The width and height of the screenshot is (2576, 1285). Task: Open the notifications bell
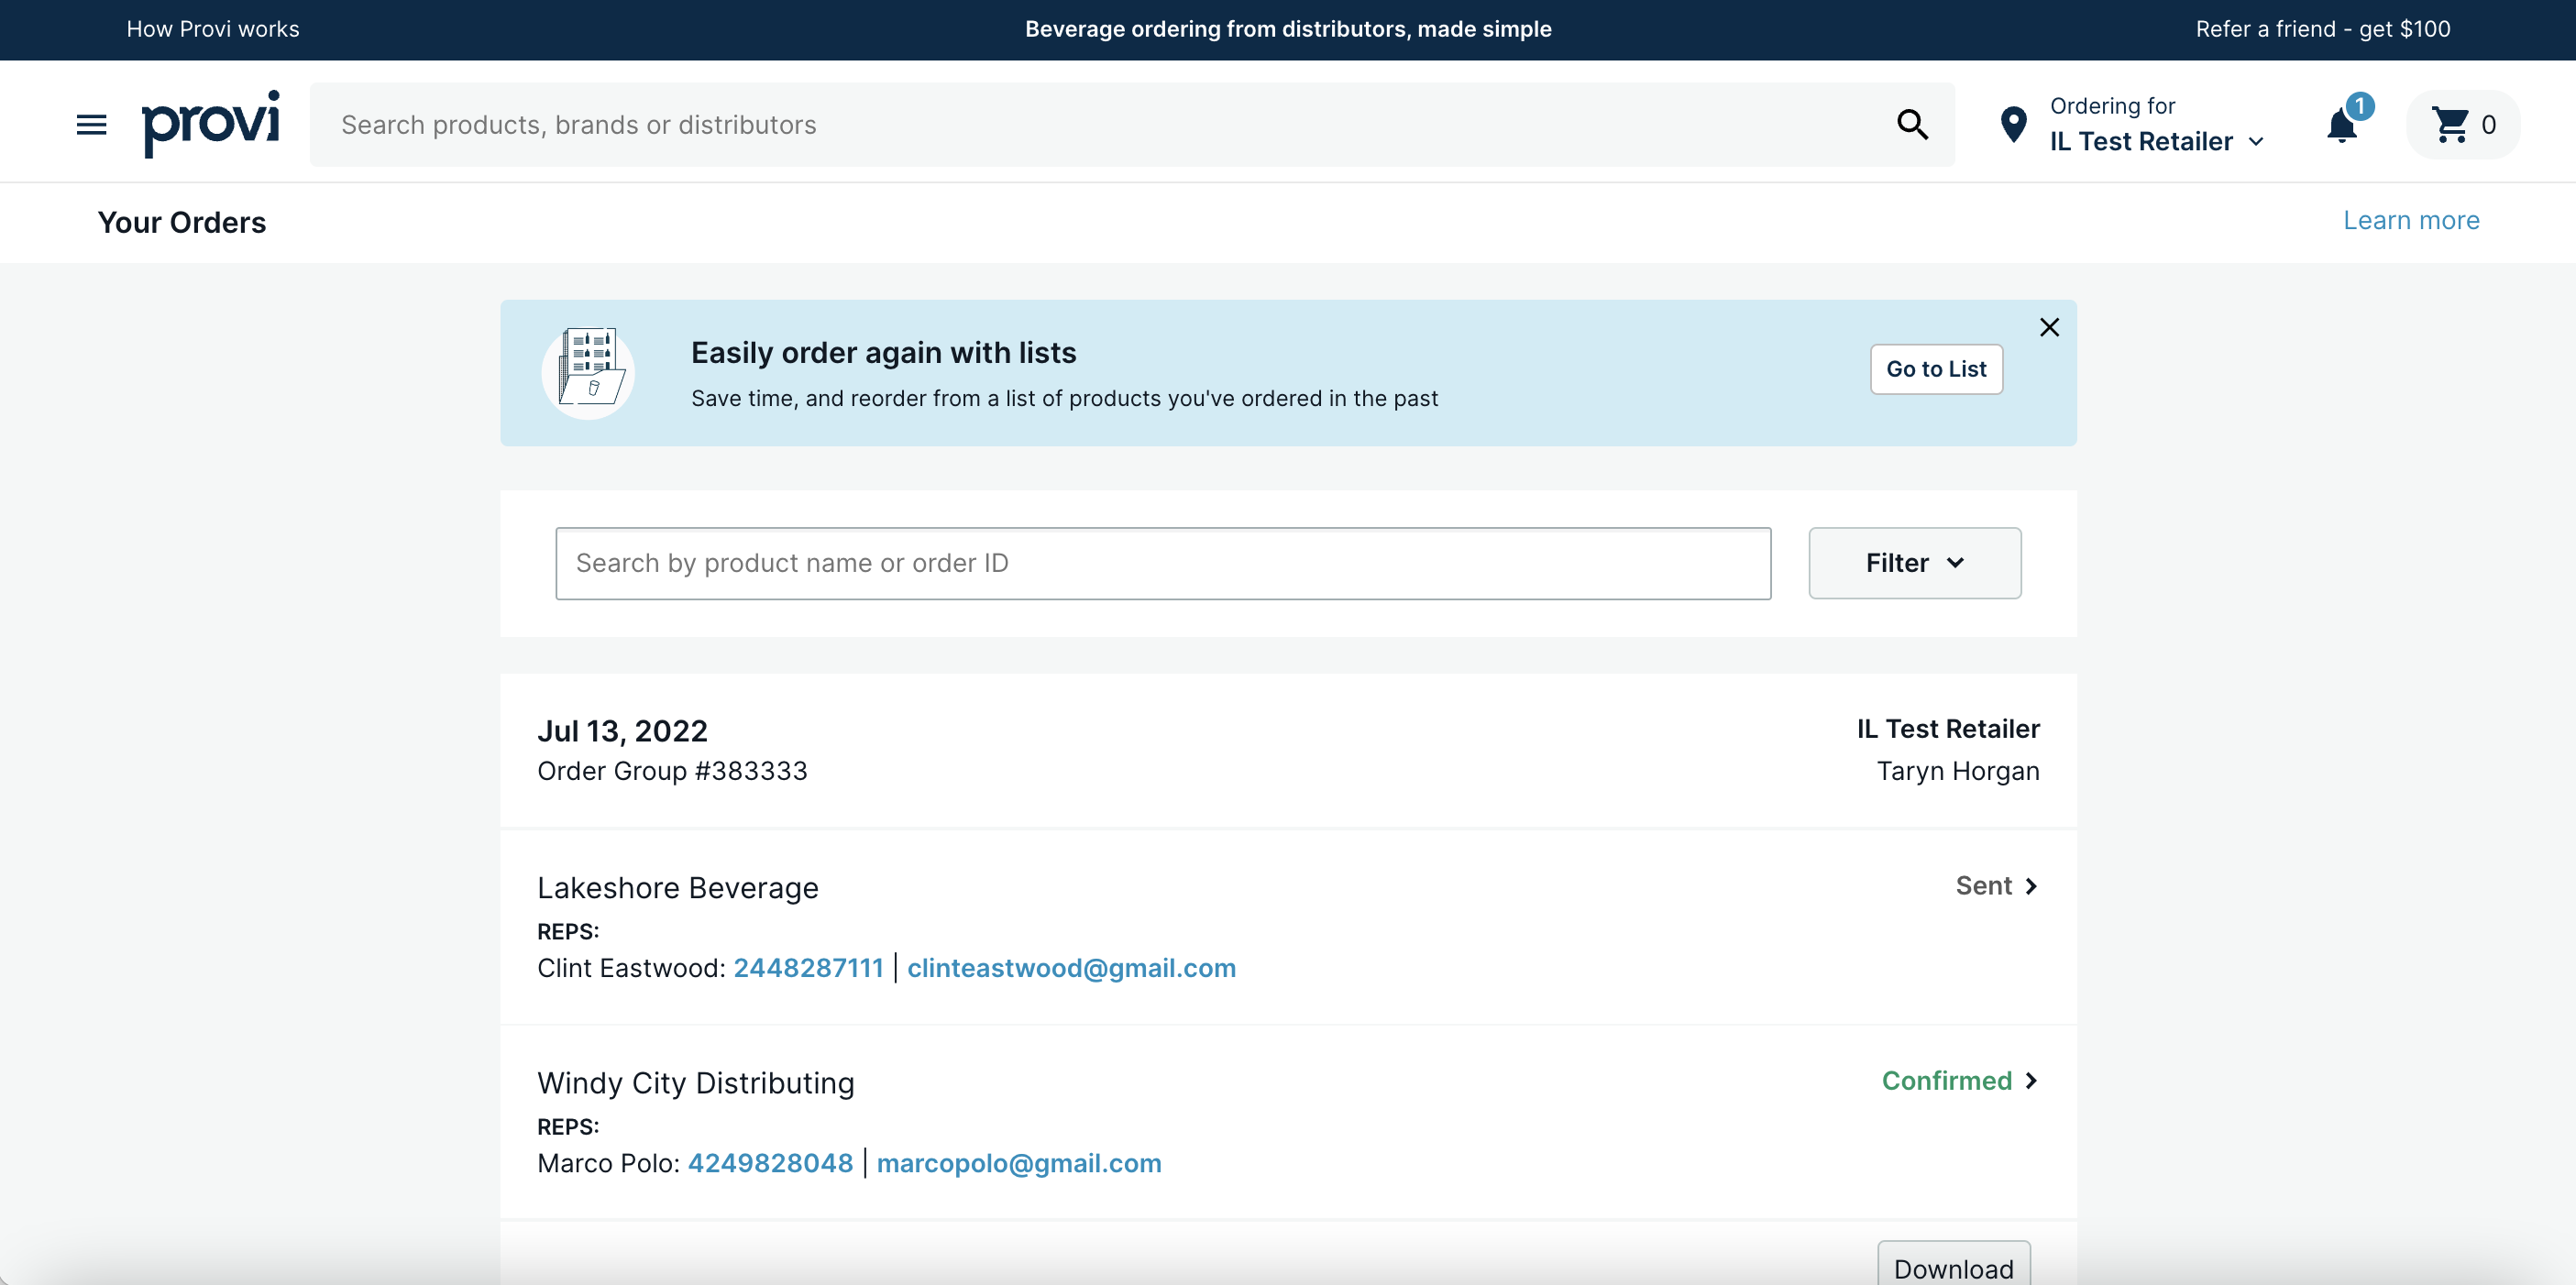[2342, 125]
